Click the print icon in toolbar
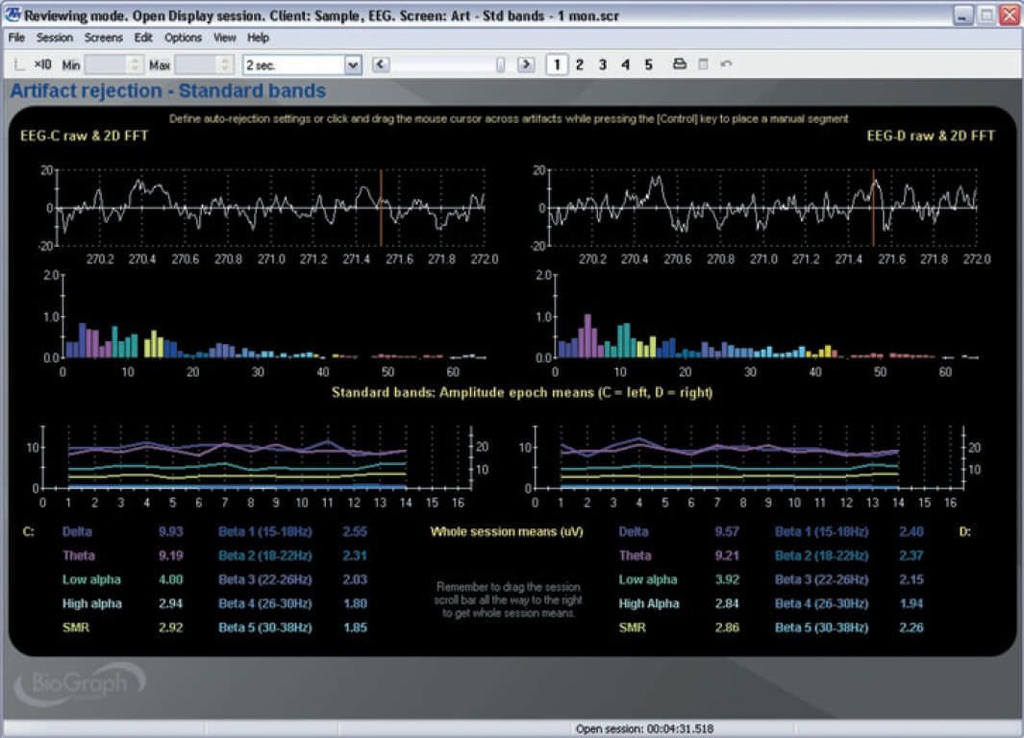This screenshot has width=1024, height=738. [x=679, y=64]
